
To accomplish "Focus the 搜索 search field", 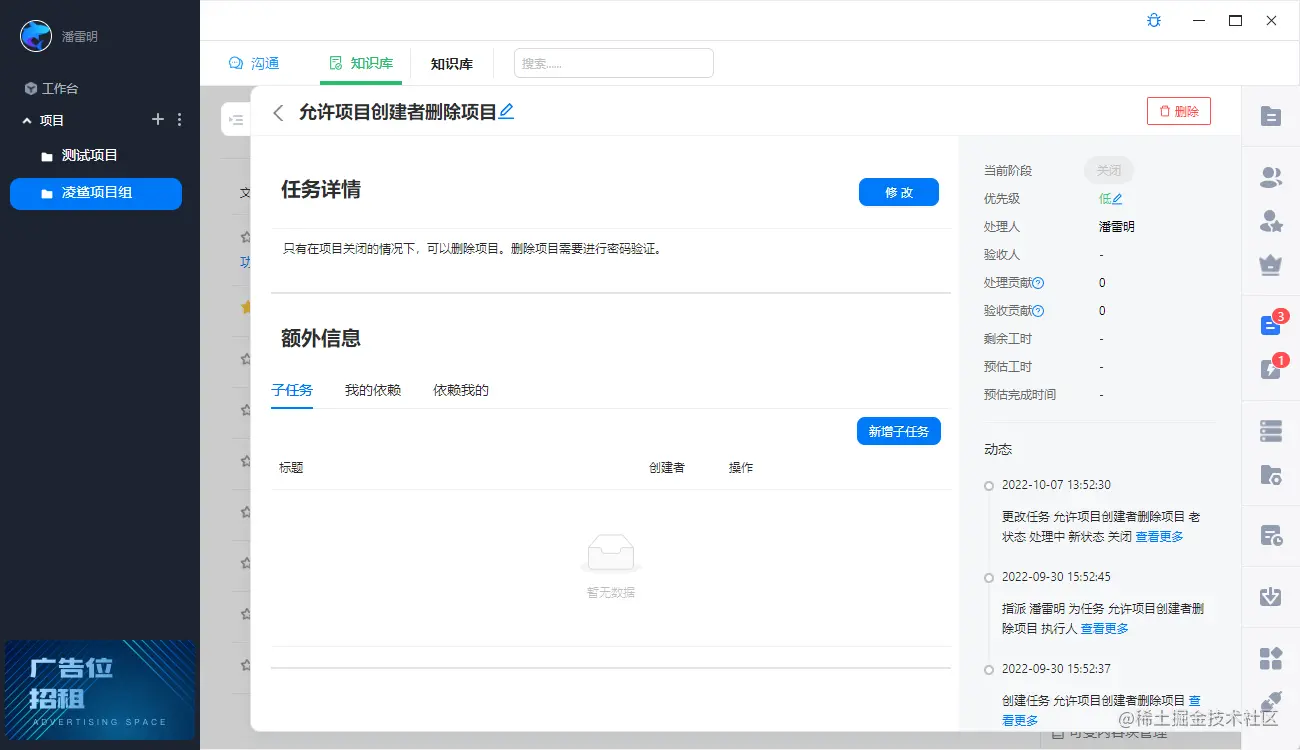I will 614,63.
